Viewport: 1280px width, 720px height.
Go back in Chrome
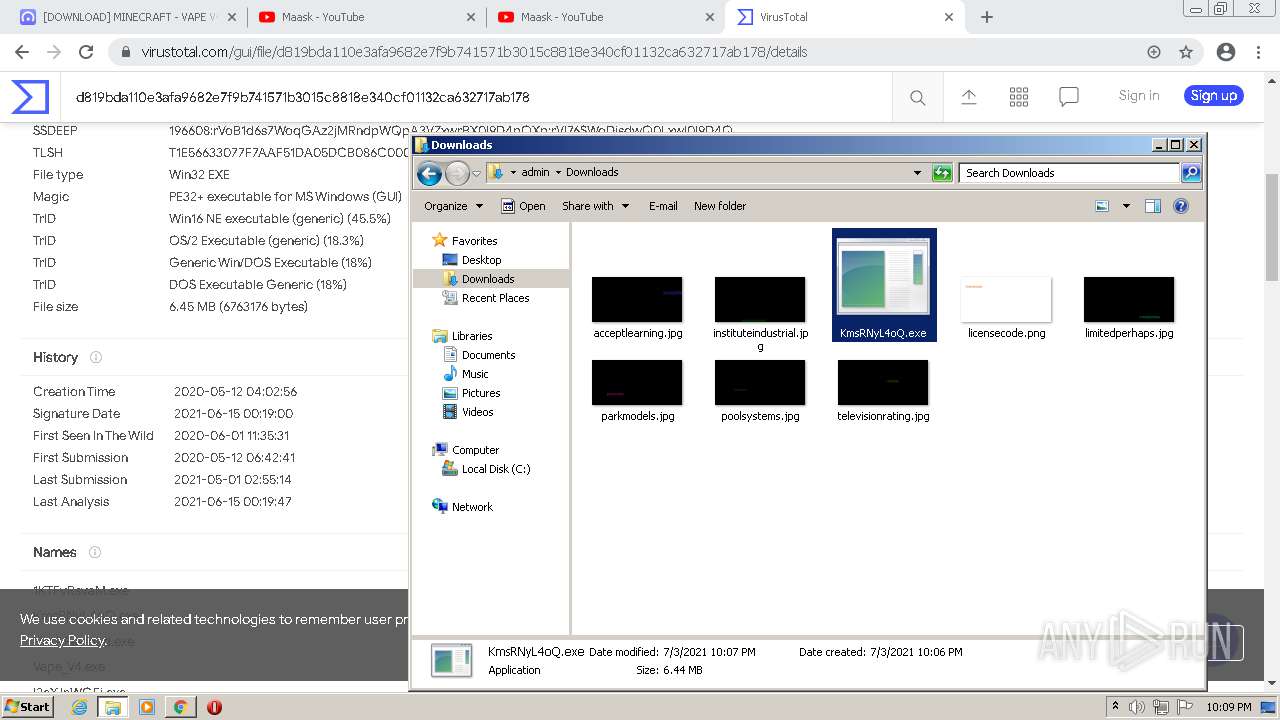[22, 52]
